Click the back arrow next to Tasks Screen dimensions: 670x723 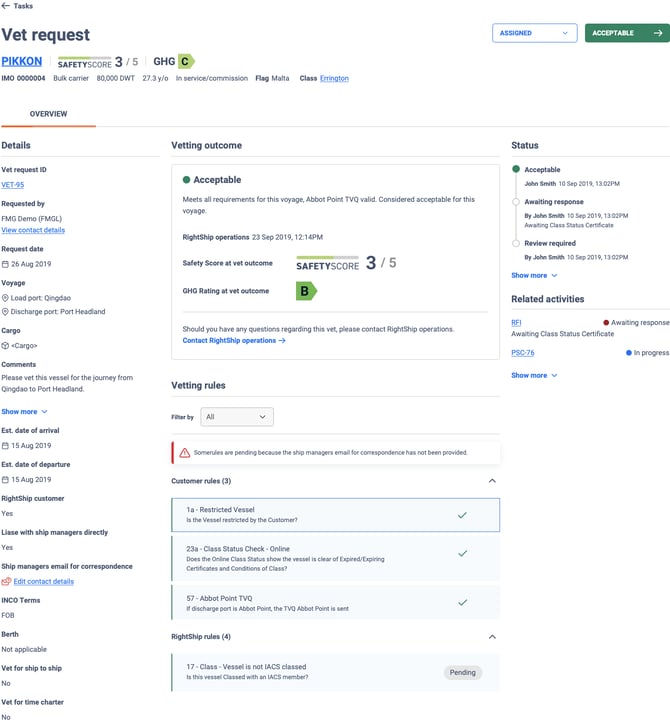[x=6, y=6]
